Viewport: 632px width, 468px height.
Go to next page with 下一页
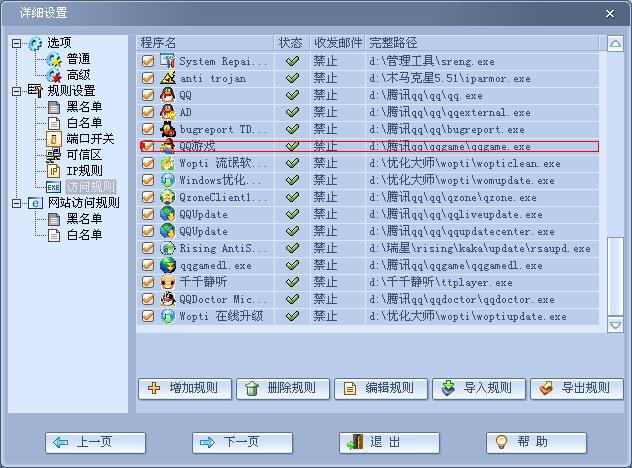point(242,443)
